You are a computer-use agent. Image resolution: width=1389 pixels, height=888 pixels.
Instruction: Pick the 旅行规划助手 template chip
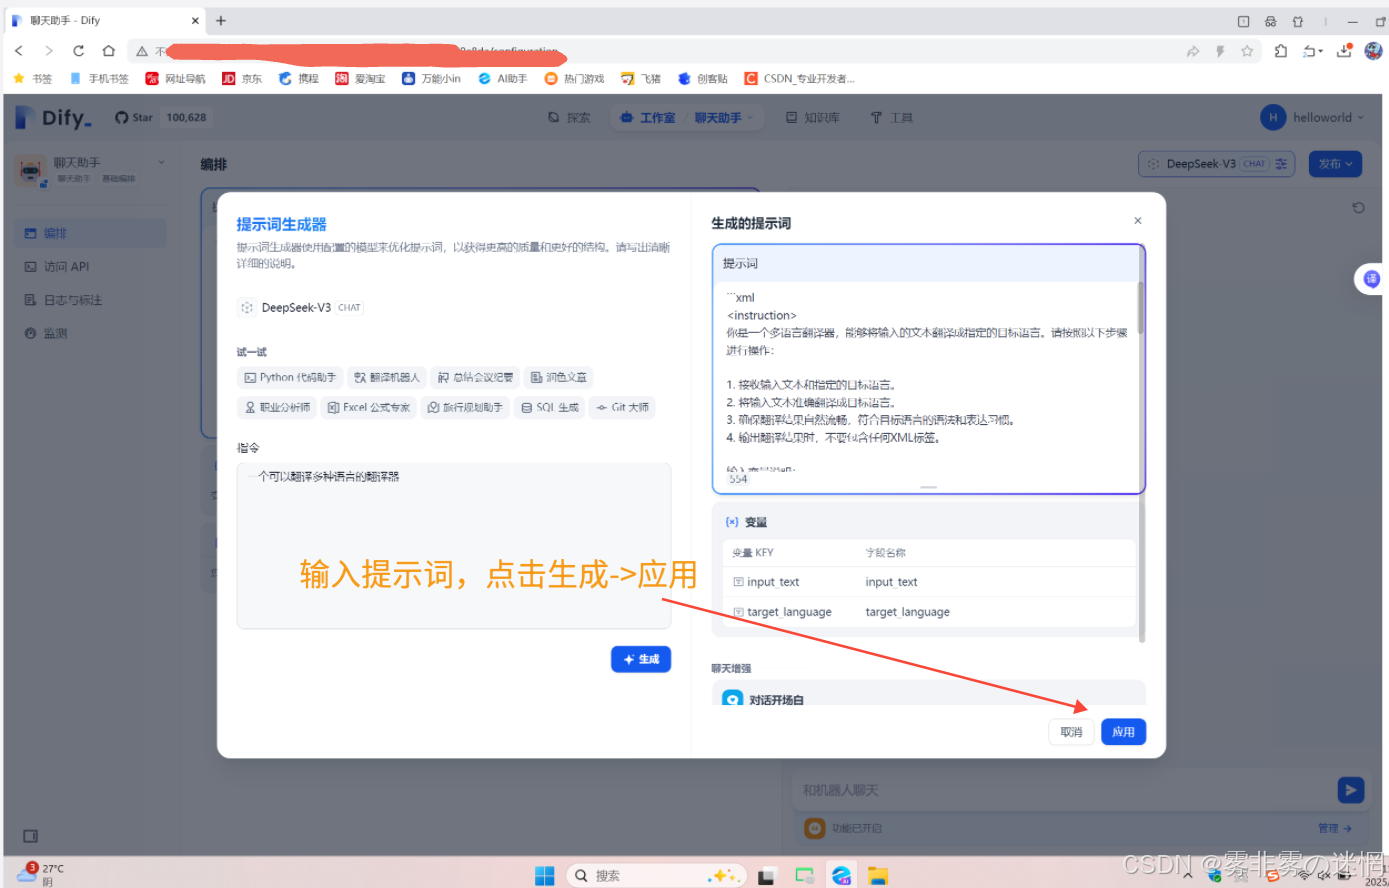tap(465, 407)
